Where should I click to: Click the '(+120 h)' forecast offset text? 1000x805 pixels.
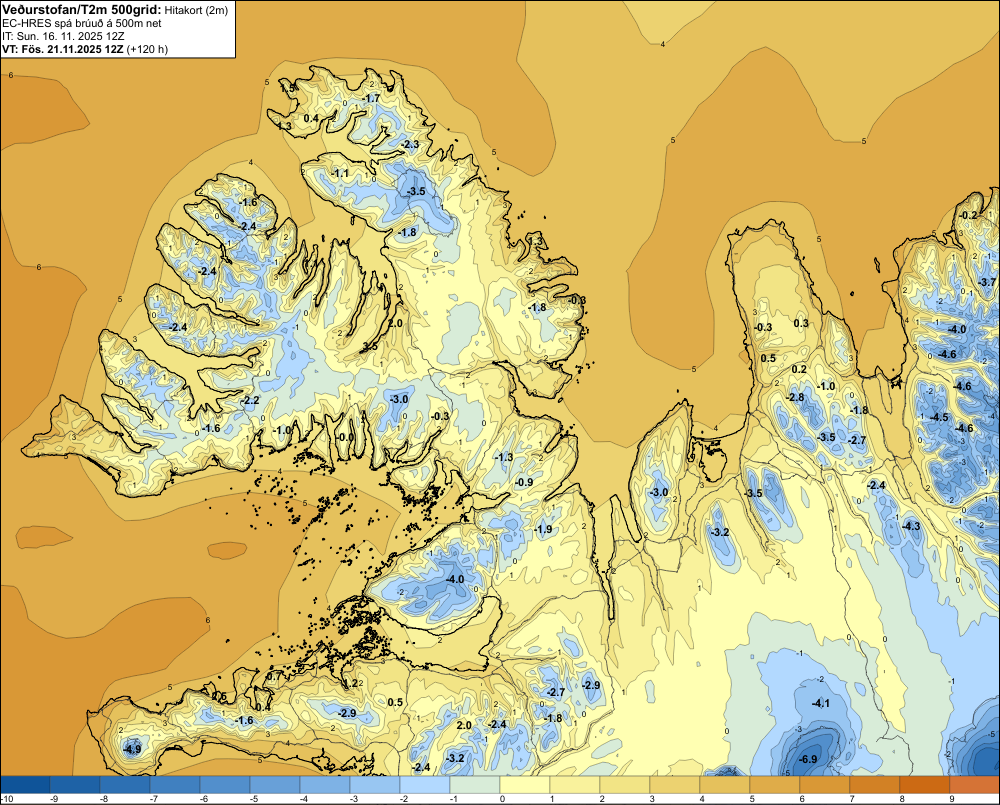click(x=147, y=49)
